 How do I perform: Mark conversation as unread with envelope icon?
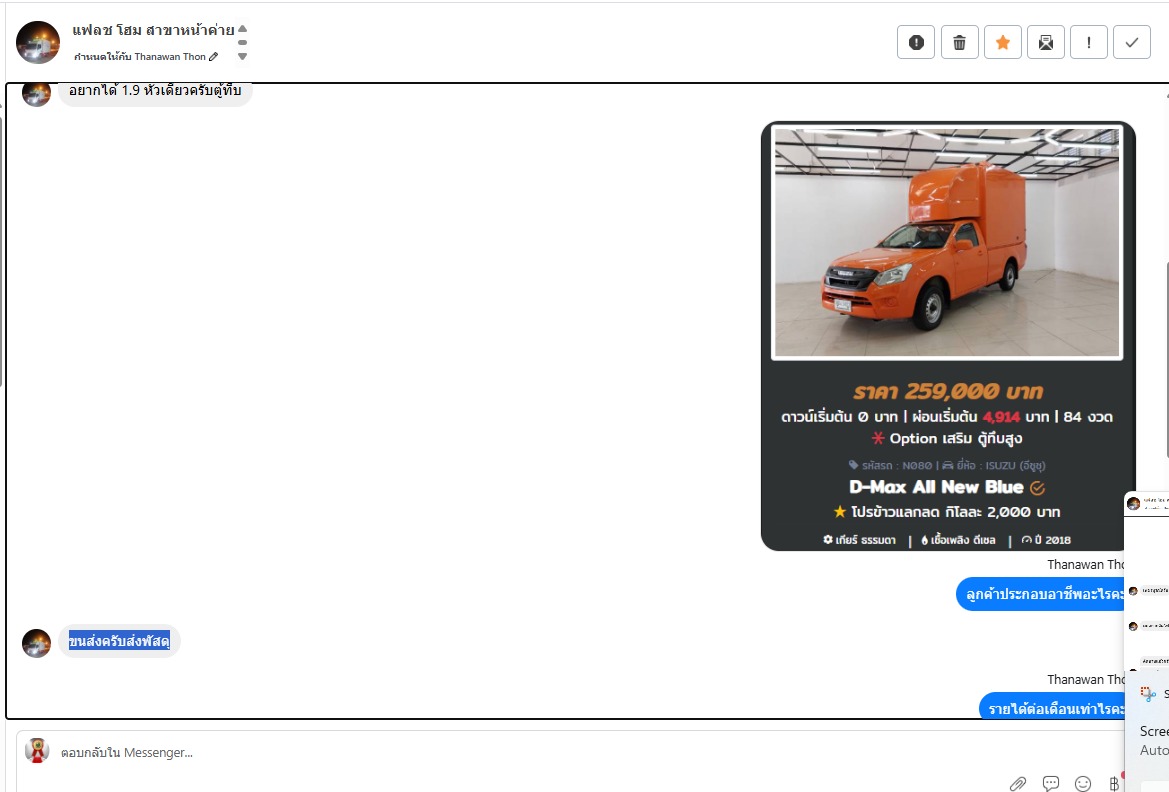click(x=1046, y=43)
